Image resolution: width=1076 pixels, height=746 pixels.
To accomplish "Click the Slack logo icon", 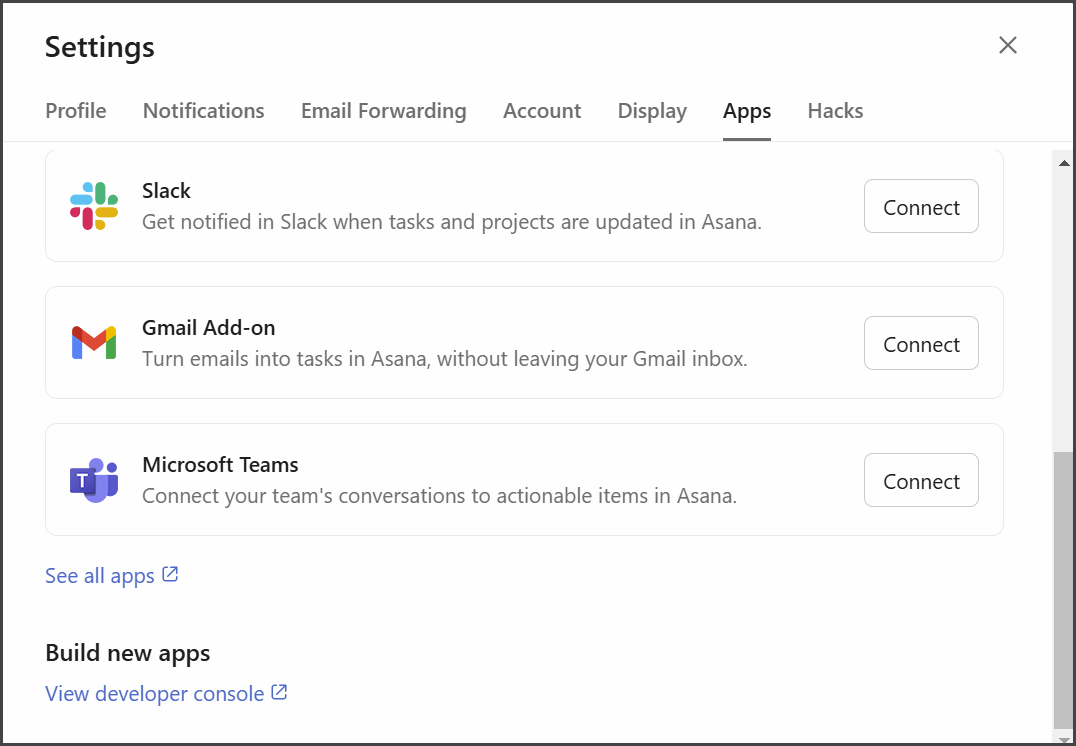I will click(94, 206).
